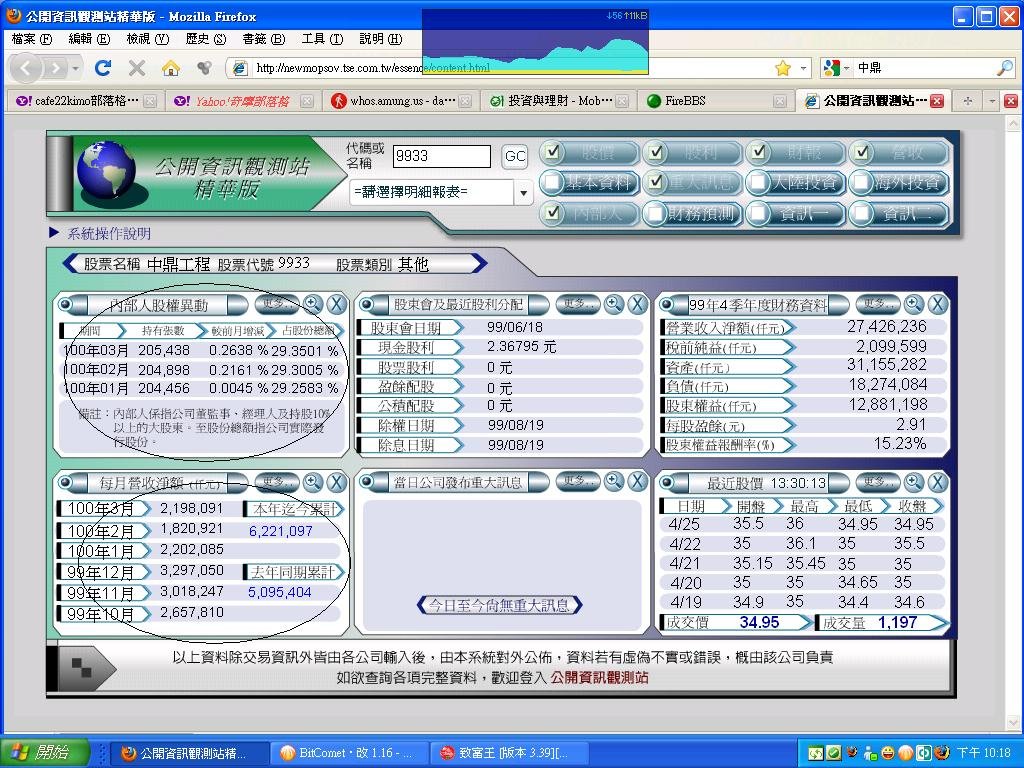
Task: Close the FireBBS tab
Action: (779, 101)
